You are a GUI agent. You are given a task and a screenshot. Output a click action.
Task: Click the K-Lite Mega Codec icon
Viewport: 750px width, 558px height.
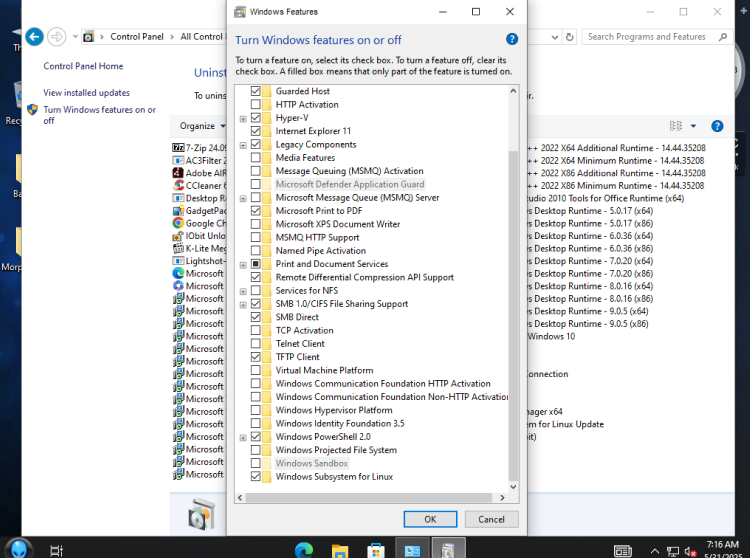pos(178,248)
